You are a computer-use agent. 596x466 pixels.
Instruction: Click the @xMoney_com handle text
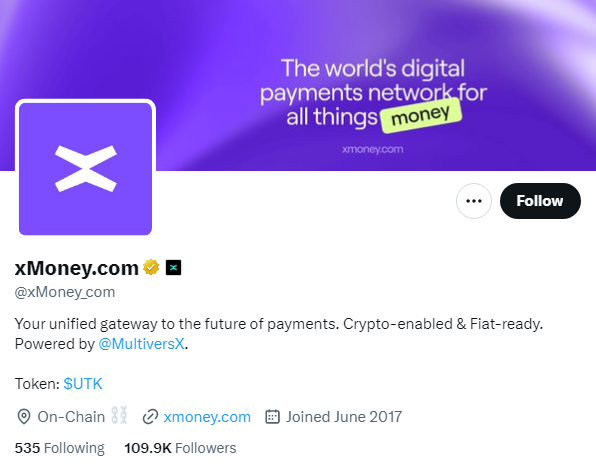point(65,292)
